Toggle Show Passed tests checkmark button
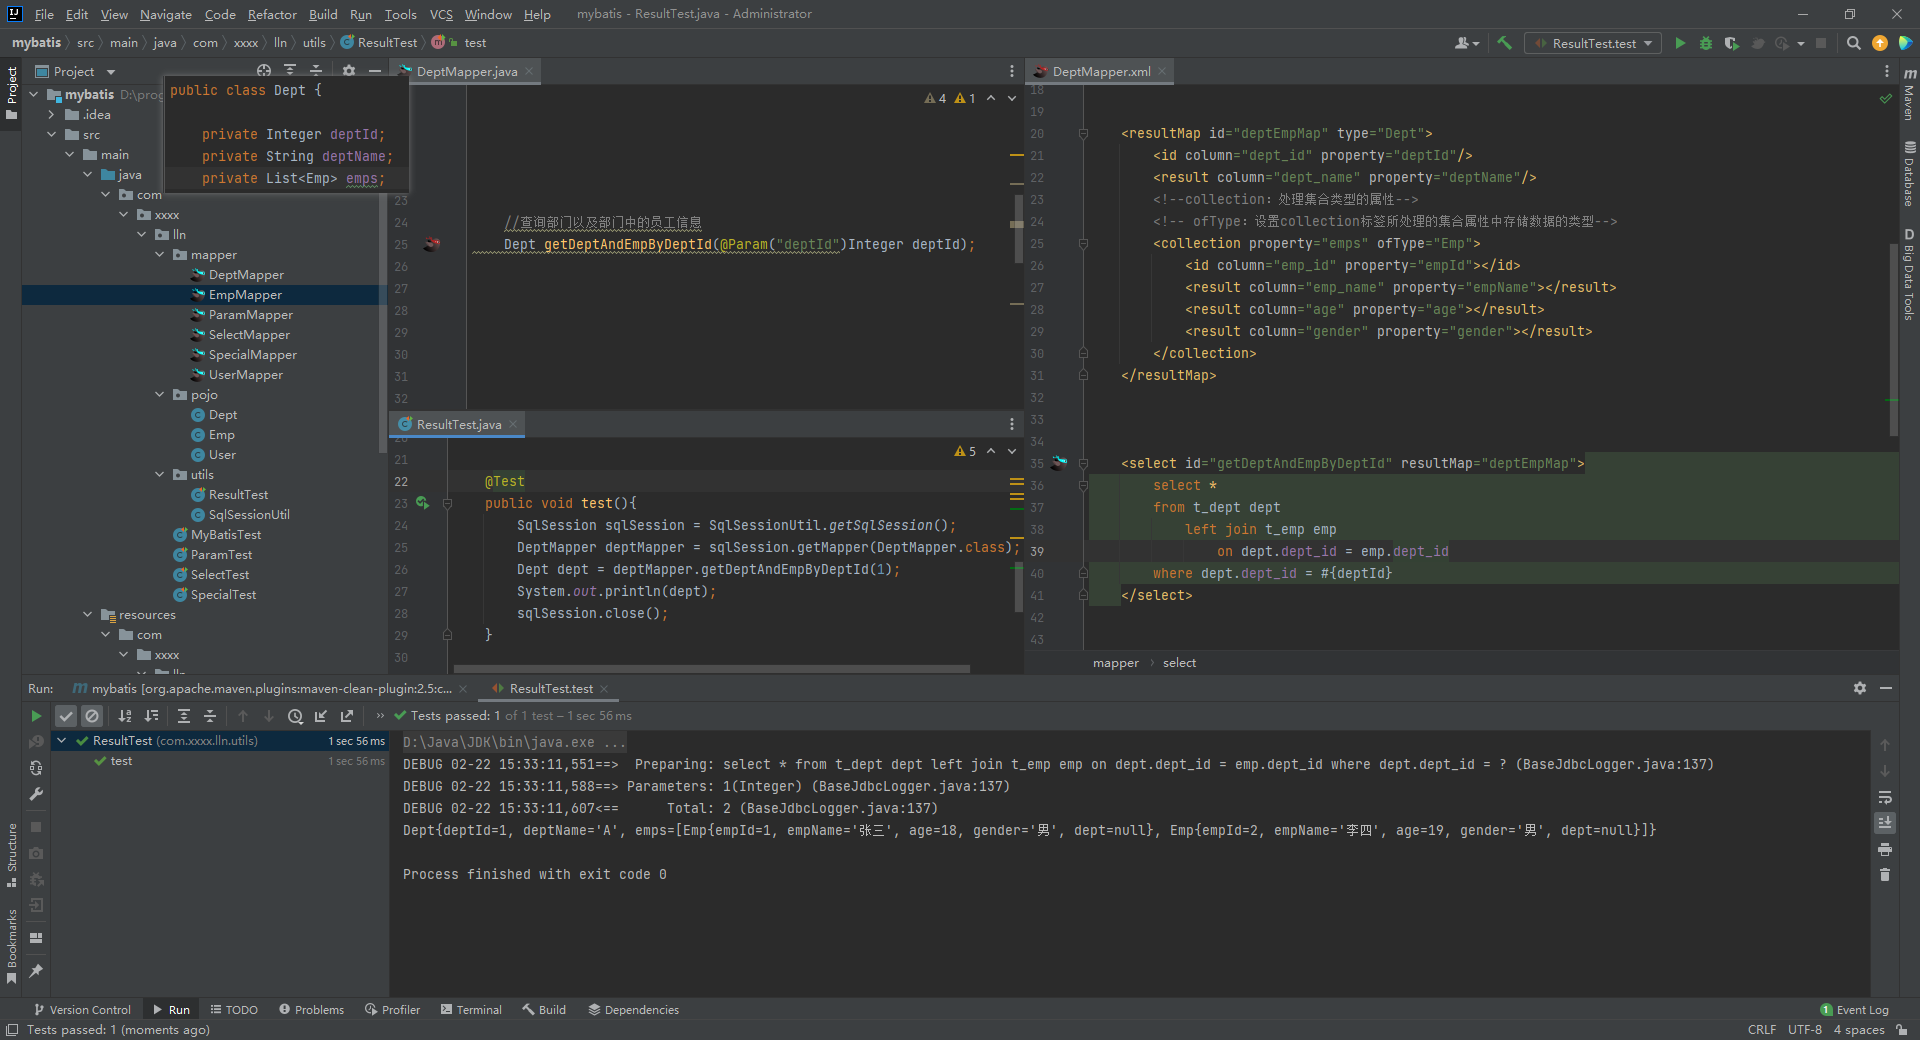1920x1040 pixels. pos(66,716)
